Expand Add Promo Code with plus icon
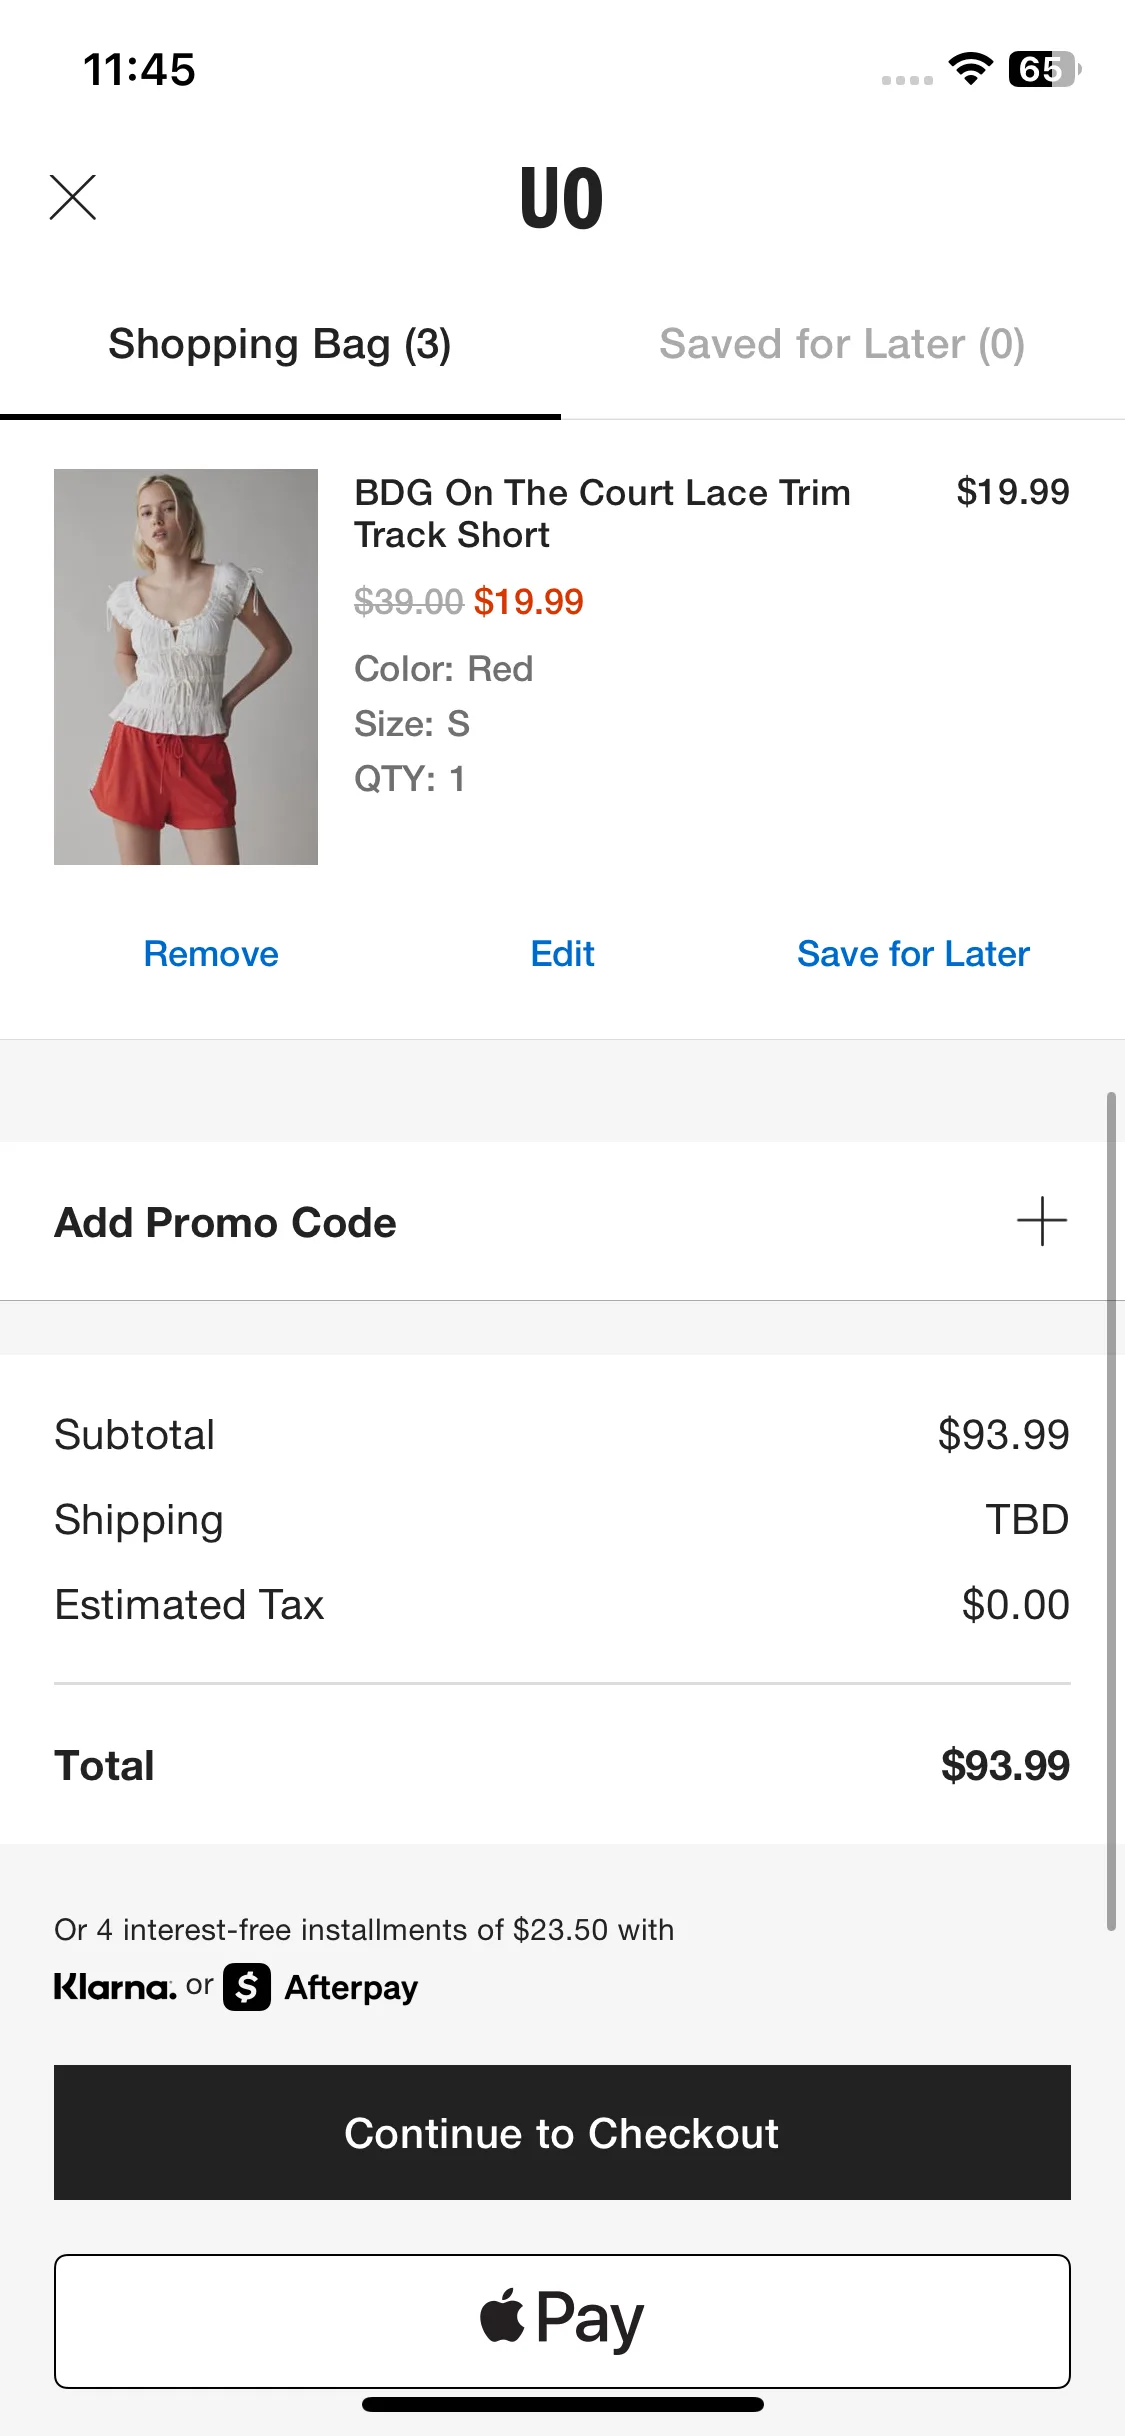Image resolution: width=1125 pixels, height=2436 pixels. (1042, 1221)
